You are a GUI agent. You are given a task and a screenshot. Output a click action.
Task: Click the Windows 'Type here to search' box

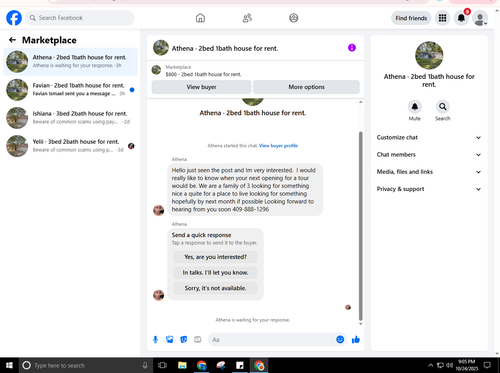tap(86, 365)
